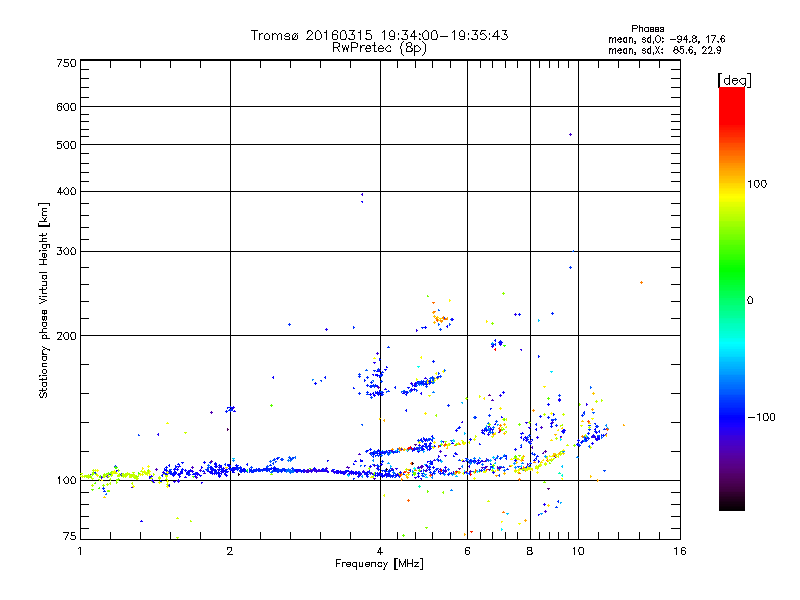Click the lone purple point near 9.7 MHz, 520 km
Image resolution: width=800 pixels, height=600 pixels.
[570, 135]
